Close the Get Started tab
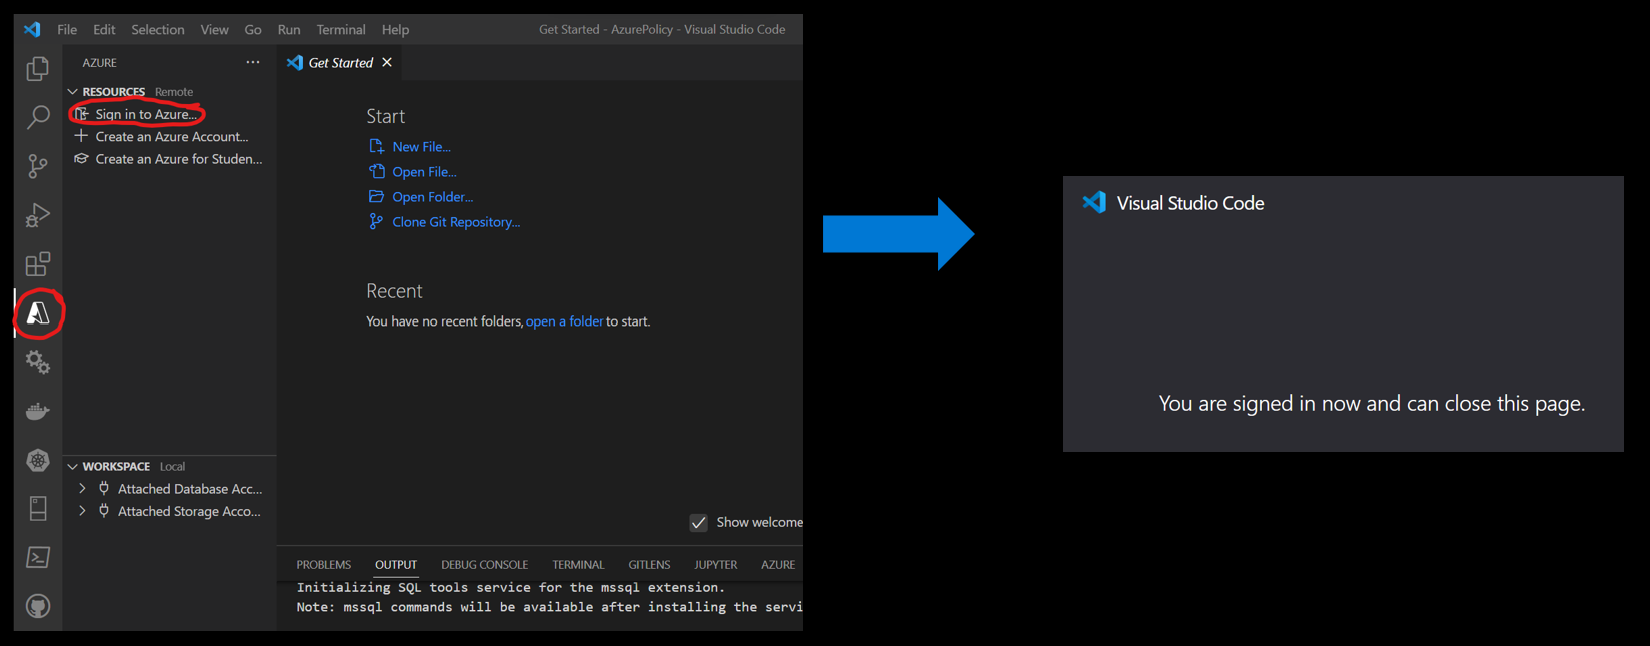This screenshot has width=1650, height=646. [x=387, y=62]
